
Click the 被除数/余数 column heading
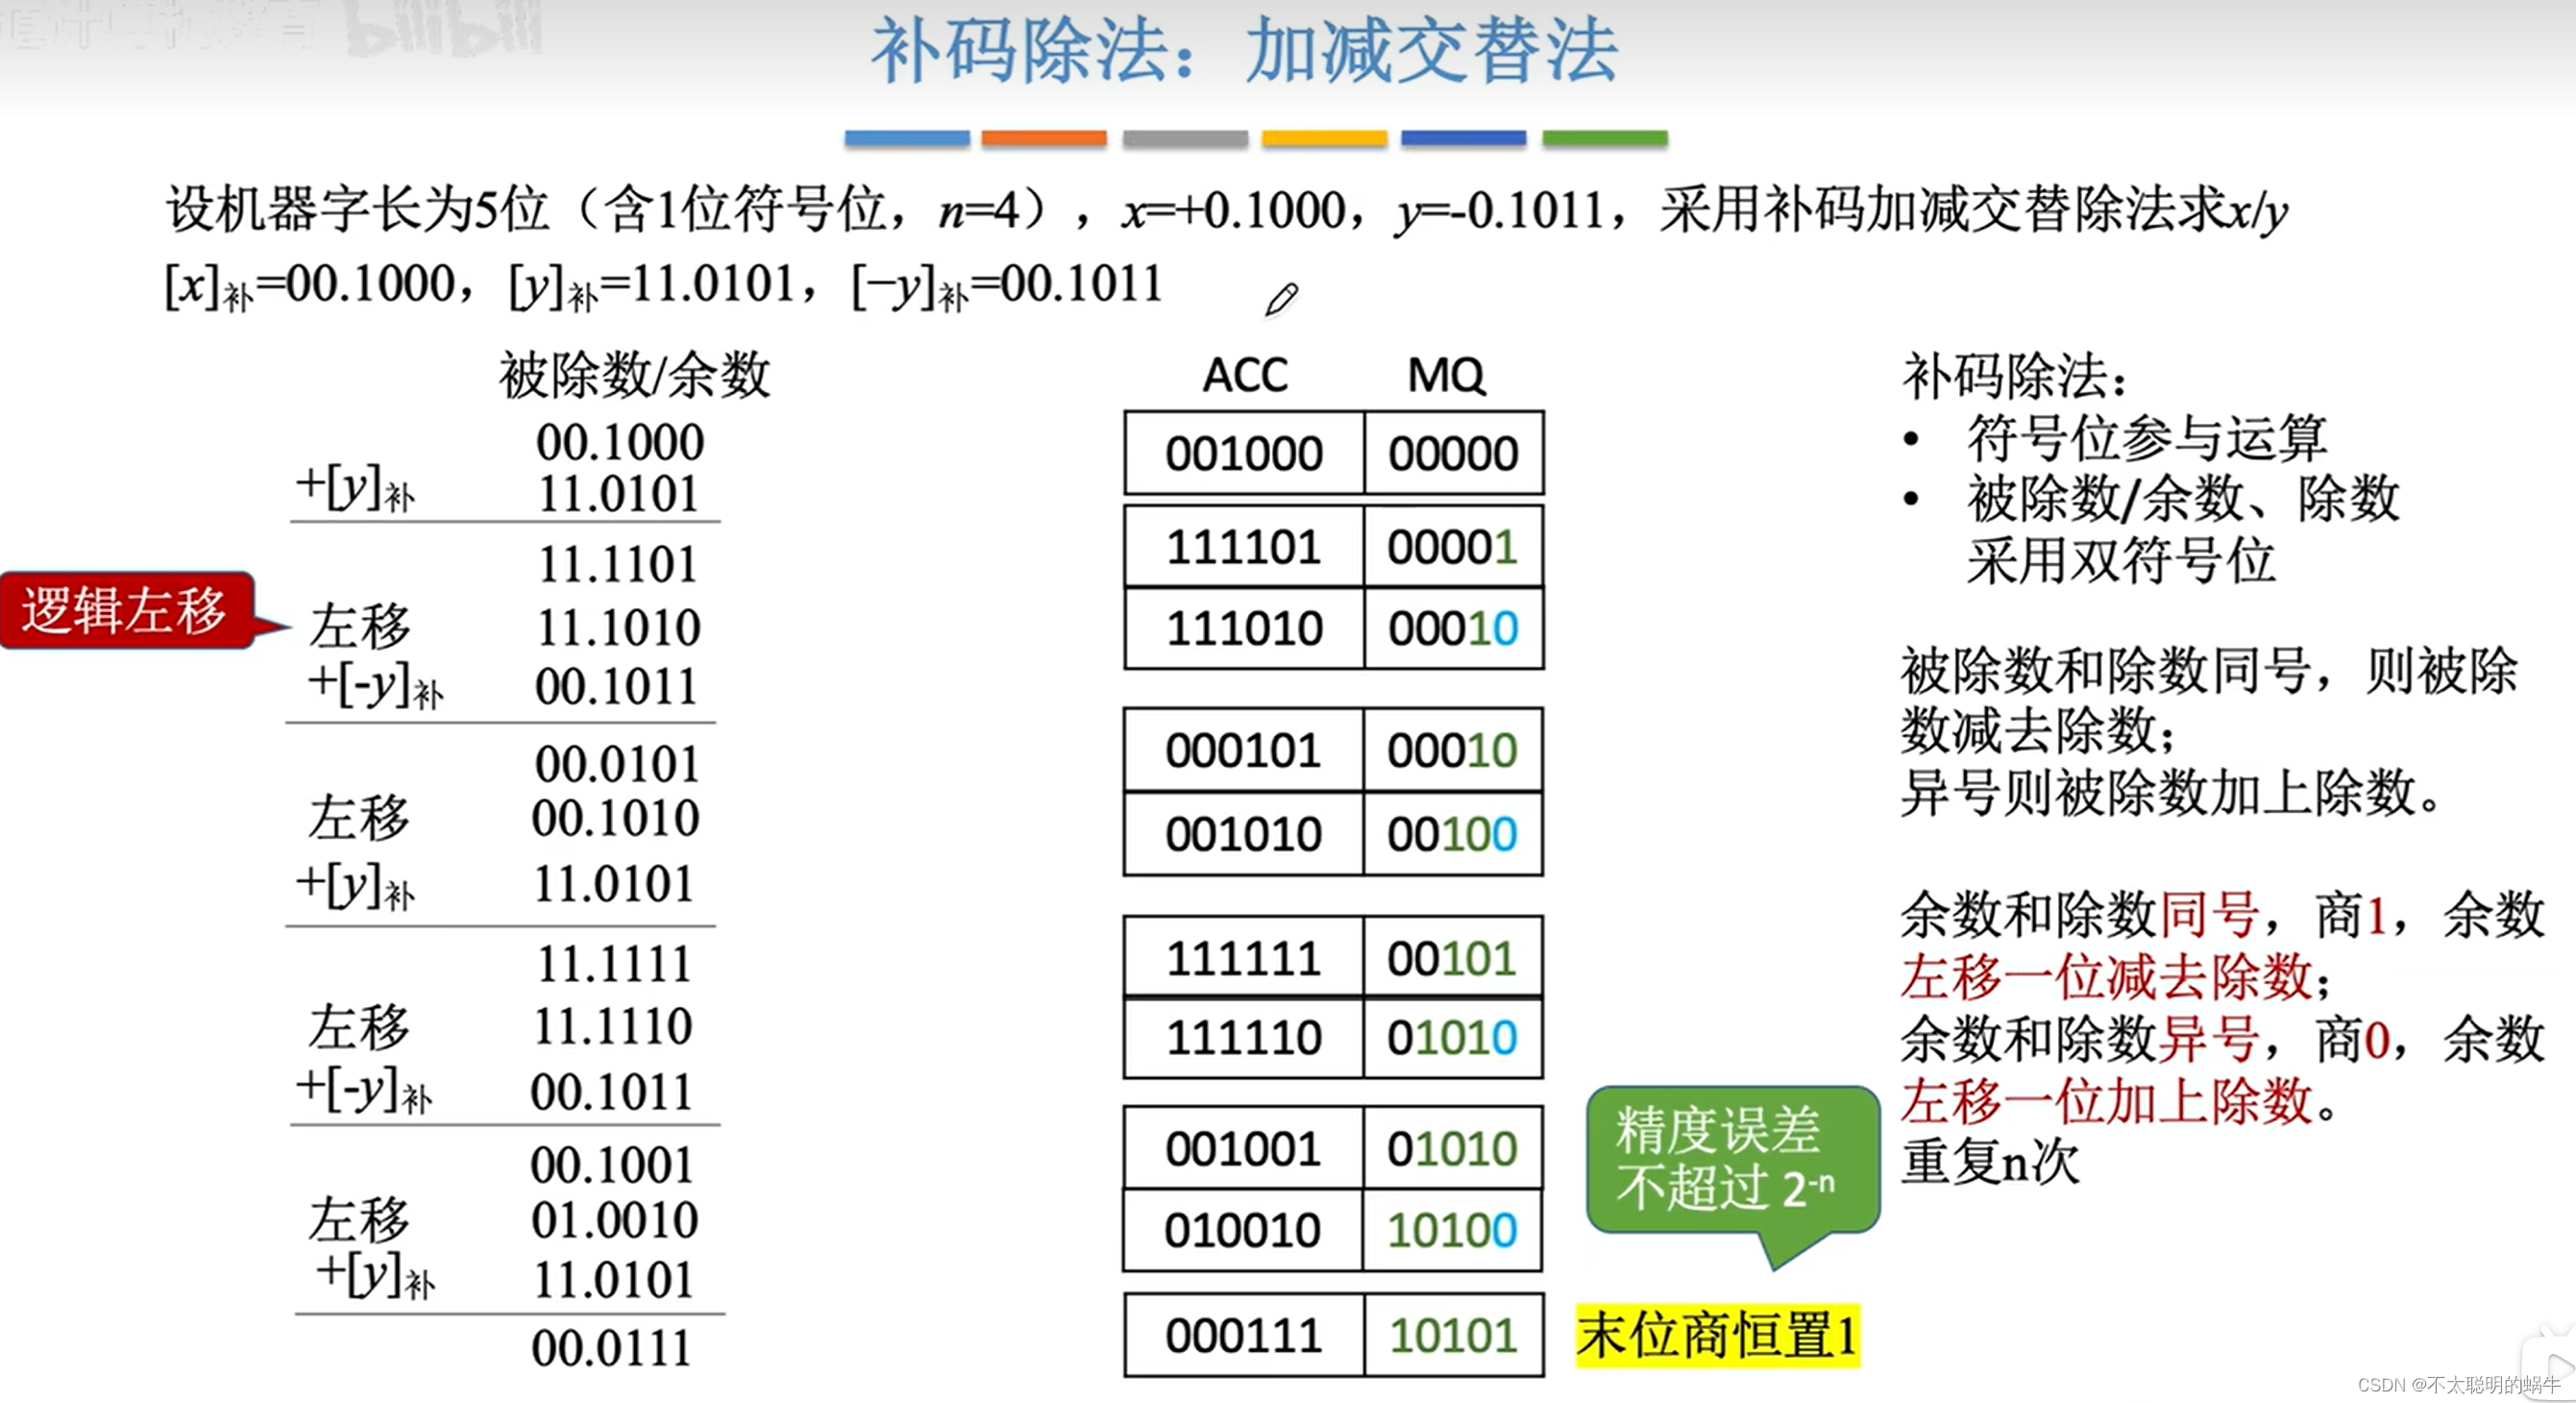coord(635,375)
